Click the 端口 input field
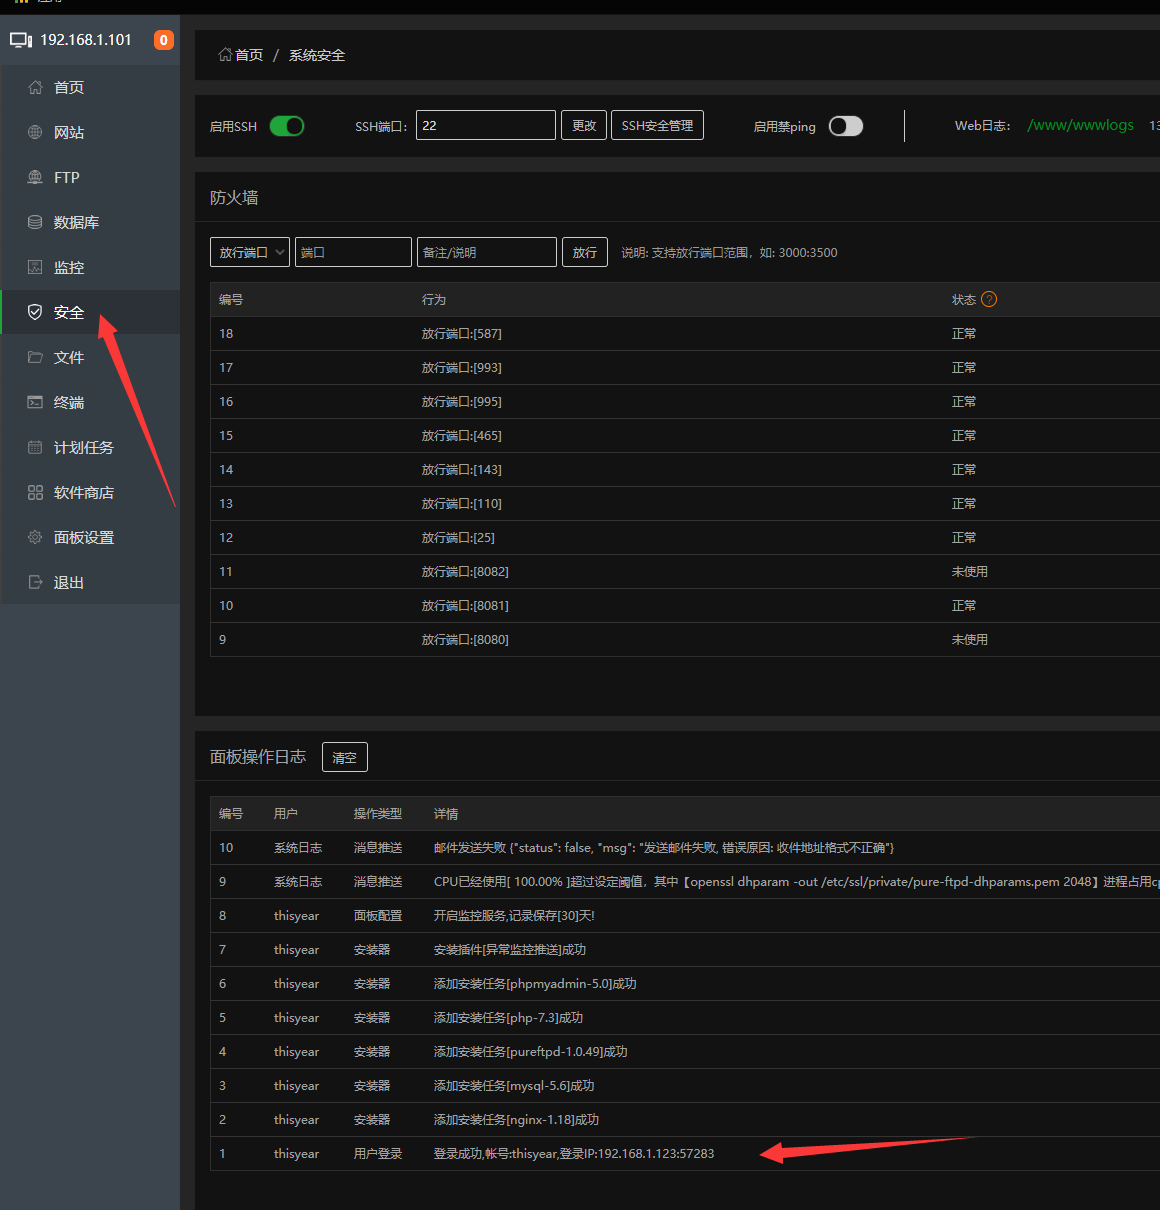Image resolution: width=1160 pixels, height=1210 pixels. pos(353,252)
